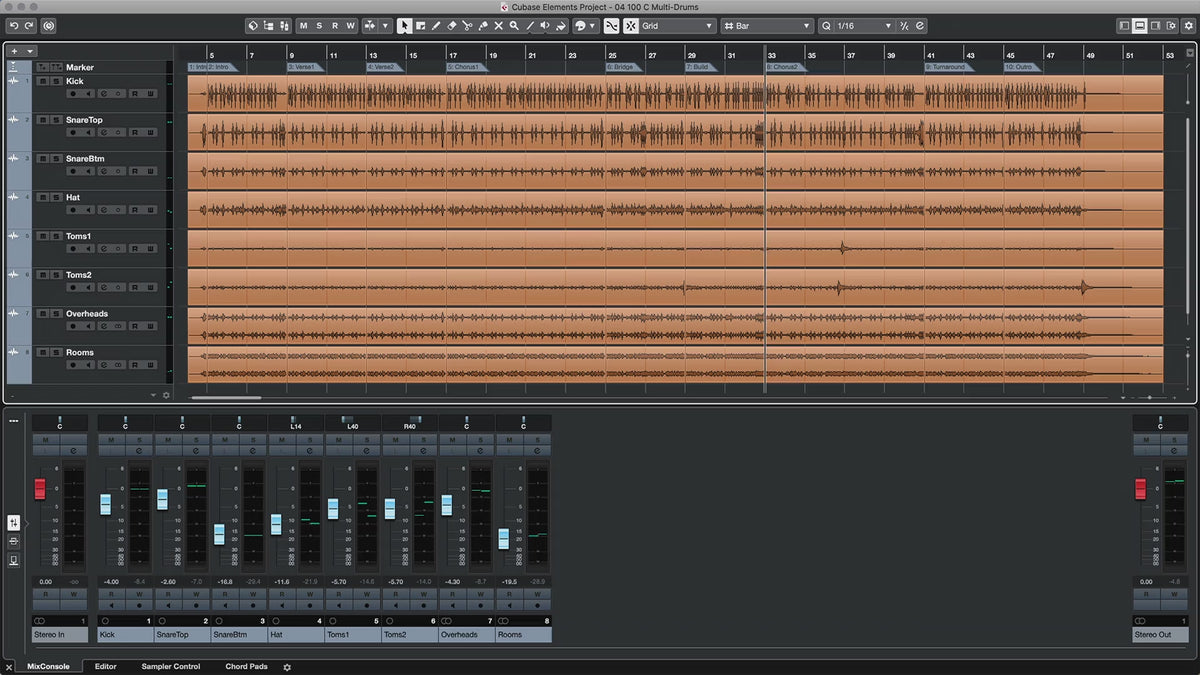
Task: Select the Zoom magnifier tool
Action: click(x=514, y=26)
